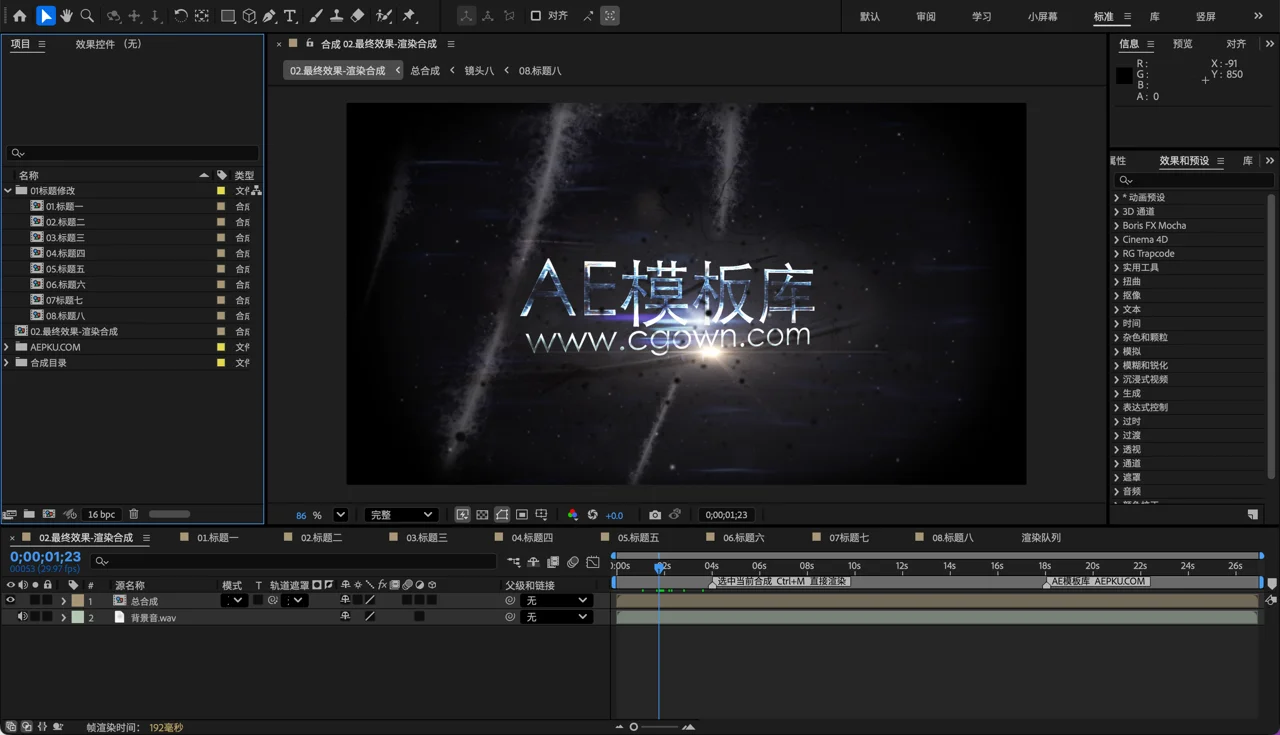1280x735 pixels.
Task: Hide the 总合成 layer video eye
Action: tap(11, 601)
